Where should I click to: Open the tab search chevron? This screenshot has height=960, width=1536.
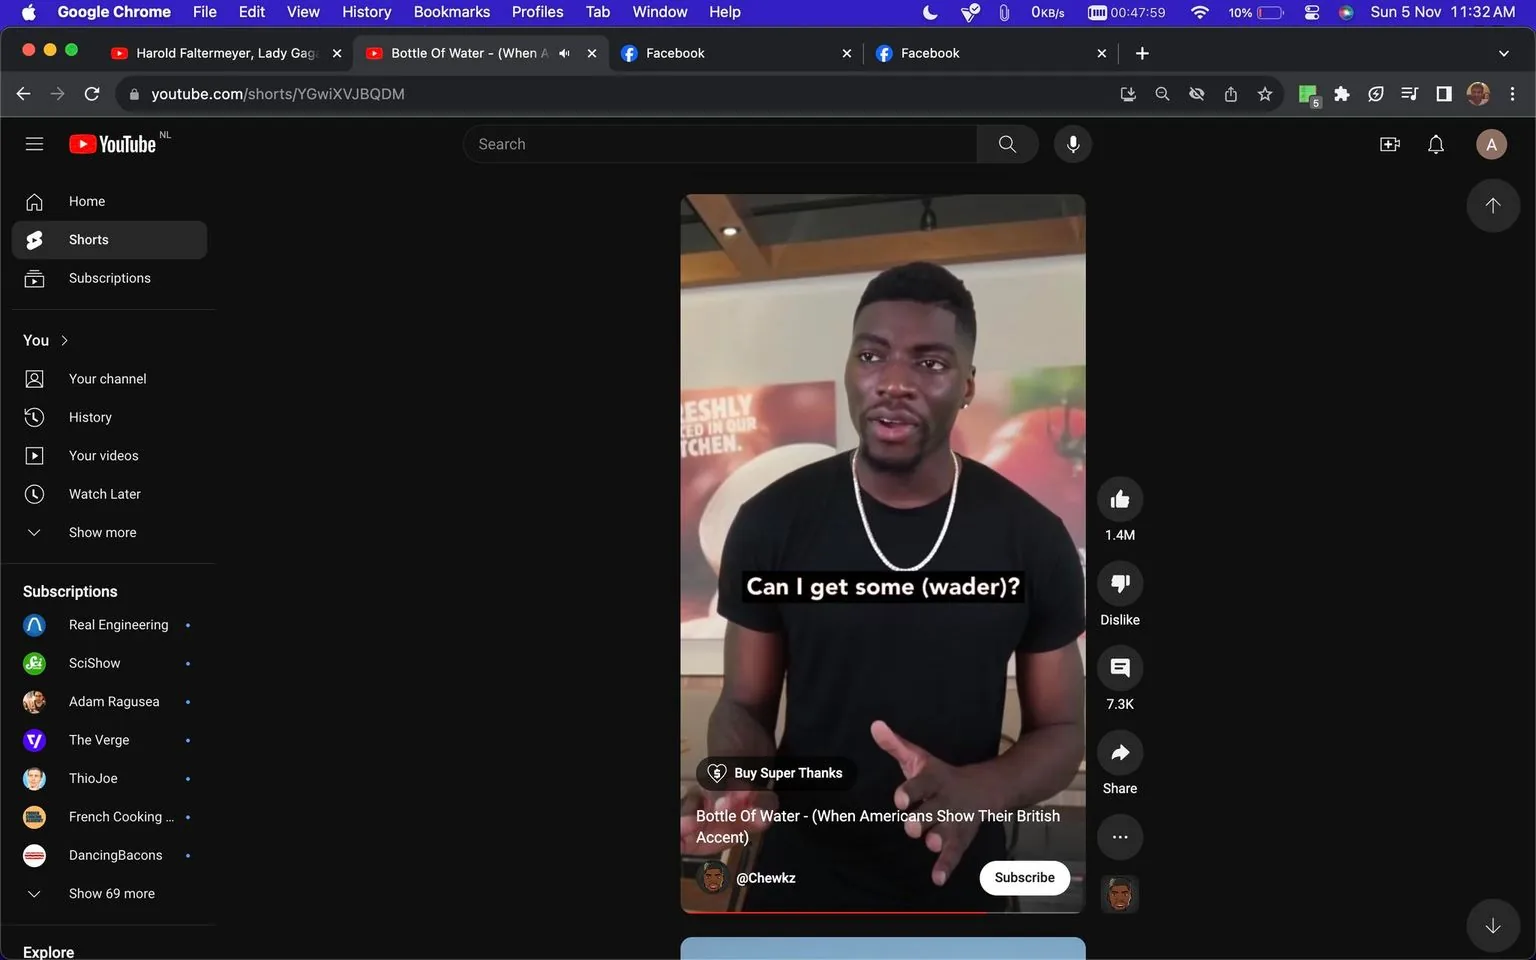click(1504, 53)
